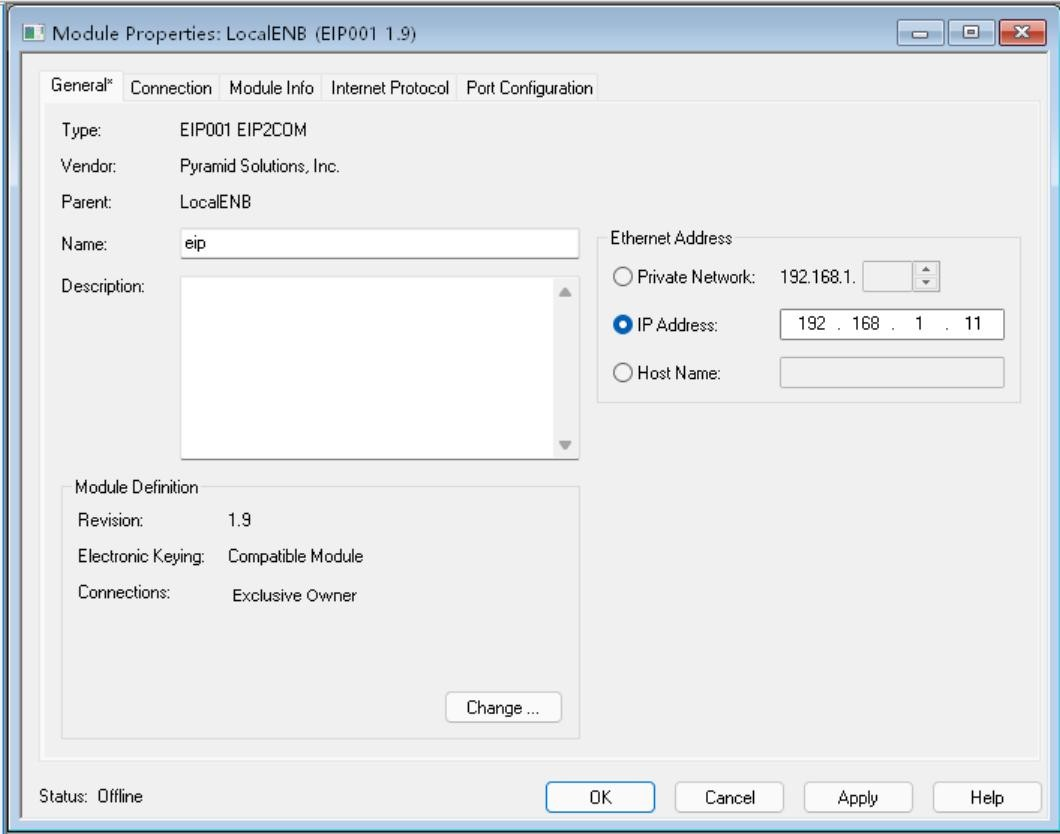The height and width of the screenshot is (834, 1060).
Task: Click Description scrollbar up arrow
Action: coord(565,292)
